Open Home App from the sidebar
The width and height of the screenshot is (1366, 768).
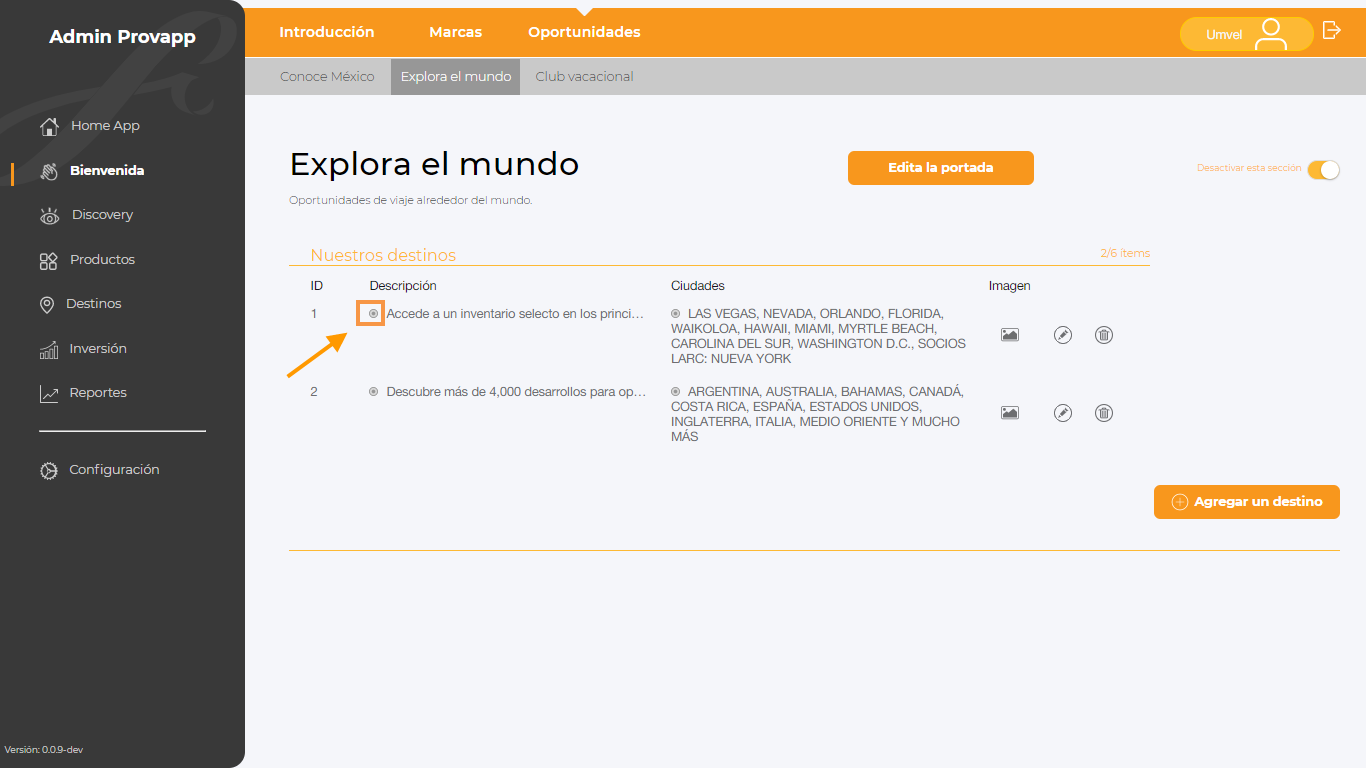coord(105,126)
